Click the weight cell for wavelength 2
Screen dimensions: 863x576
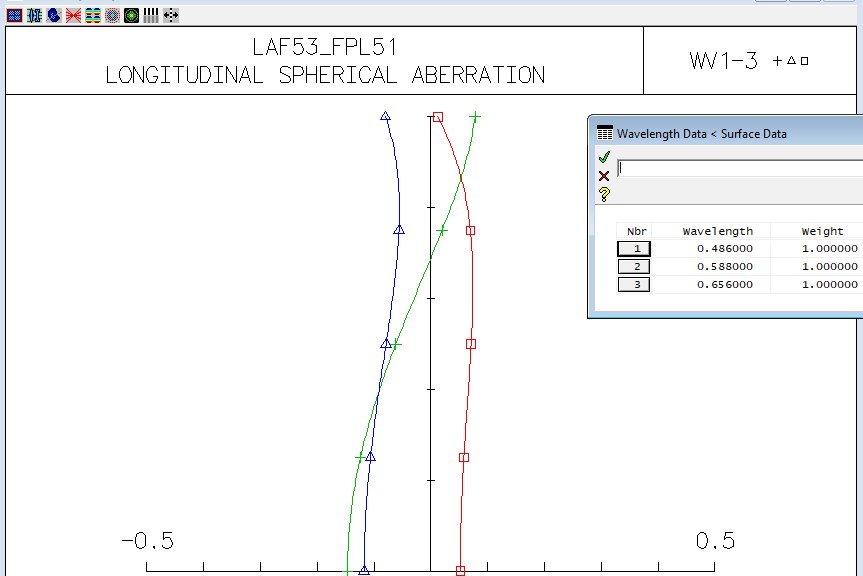[x=829, y=267]
